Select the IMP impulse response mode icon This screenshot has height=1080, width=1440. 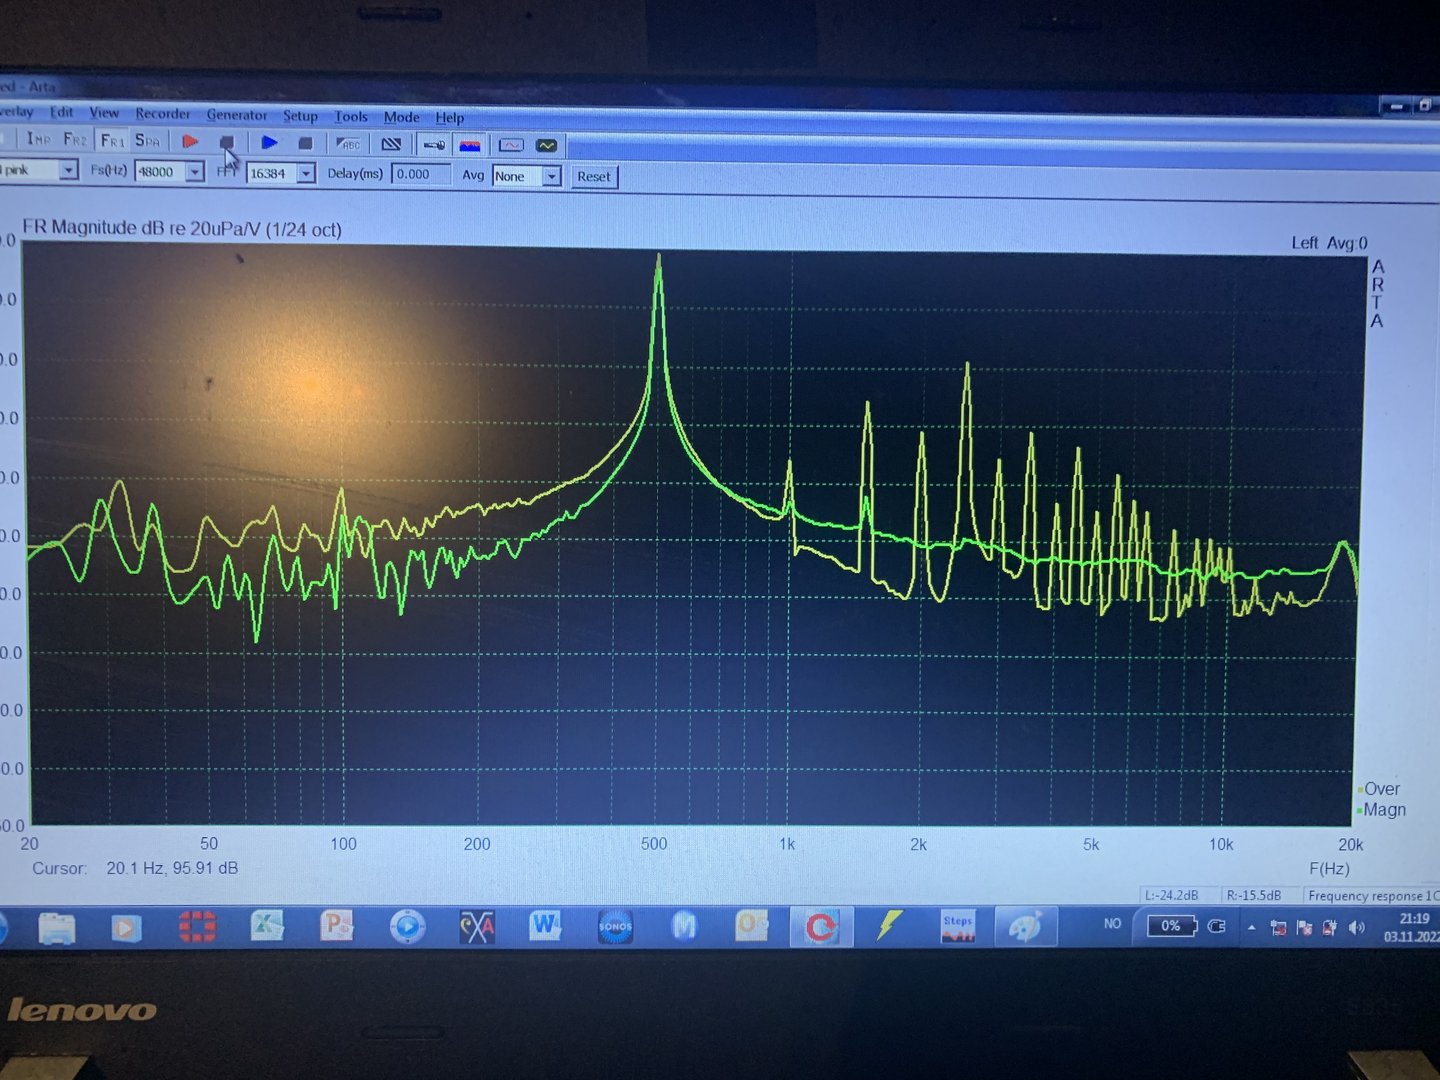[38, 139]
